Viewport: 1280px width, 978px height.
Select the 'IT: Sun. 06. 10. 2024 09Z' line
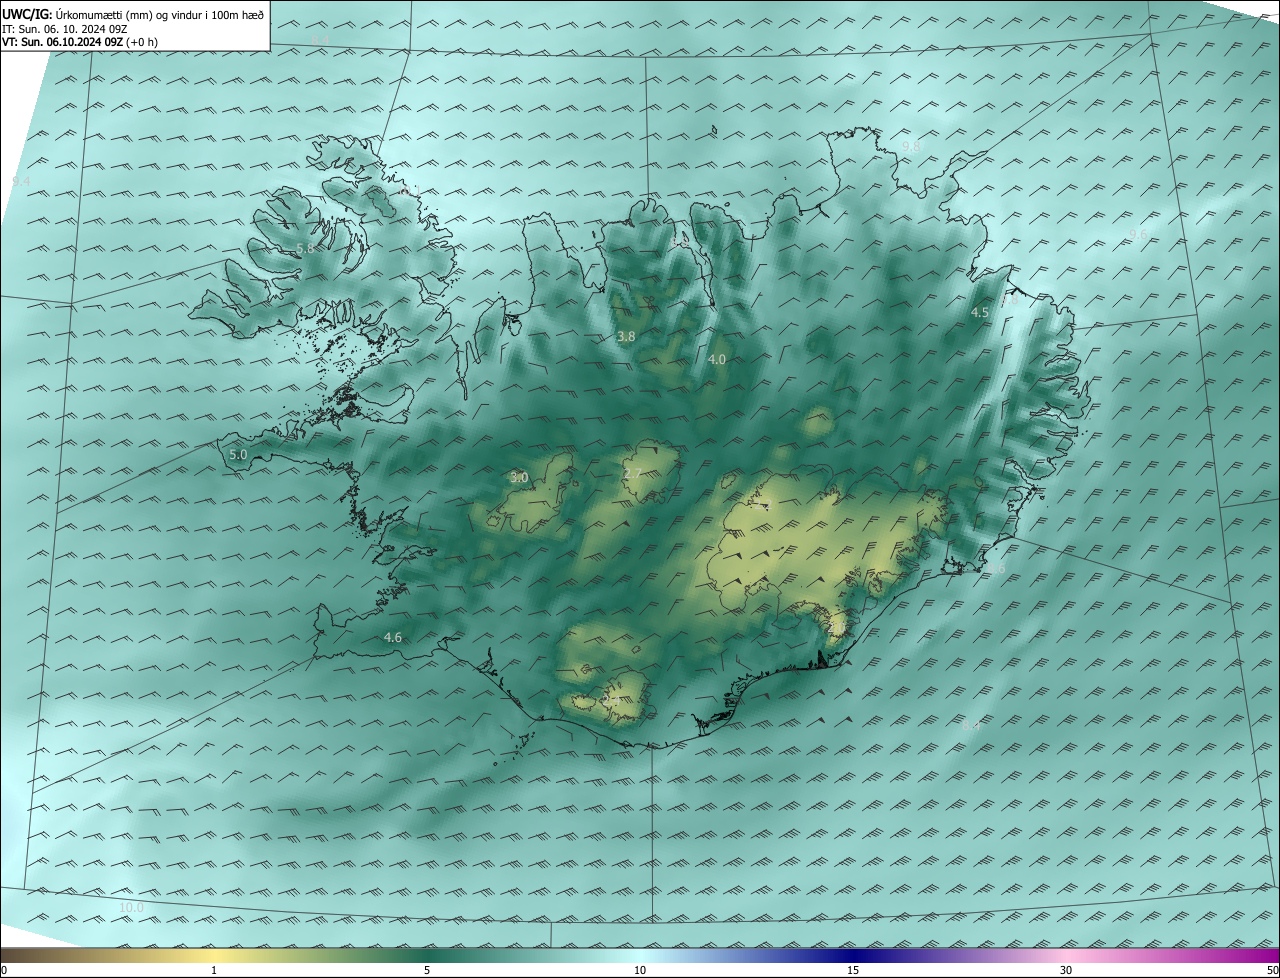65,28
